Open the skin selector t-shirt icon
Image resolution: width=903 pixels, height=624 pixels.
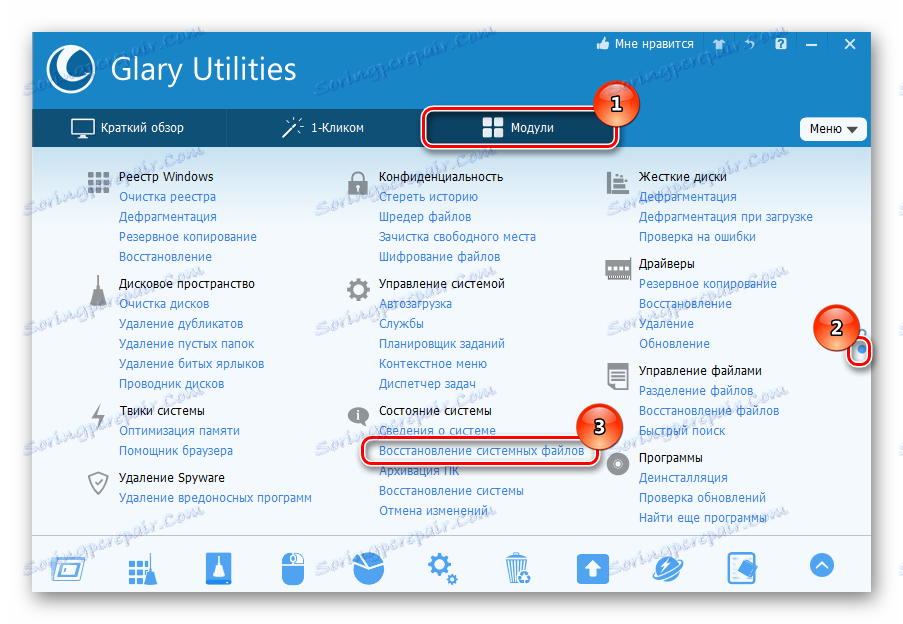tap(719, 44)
